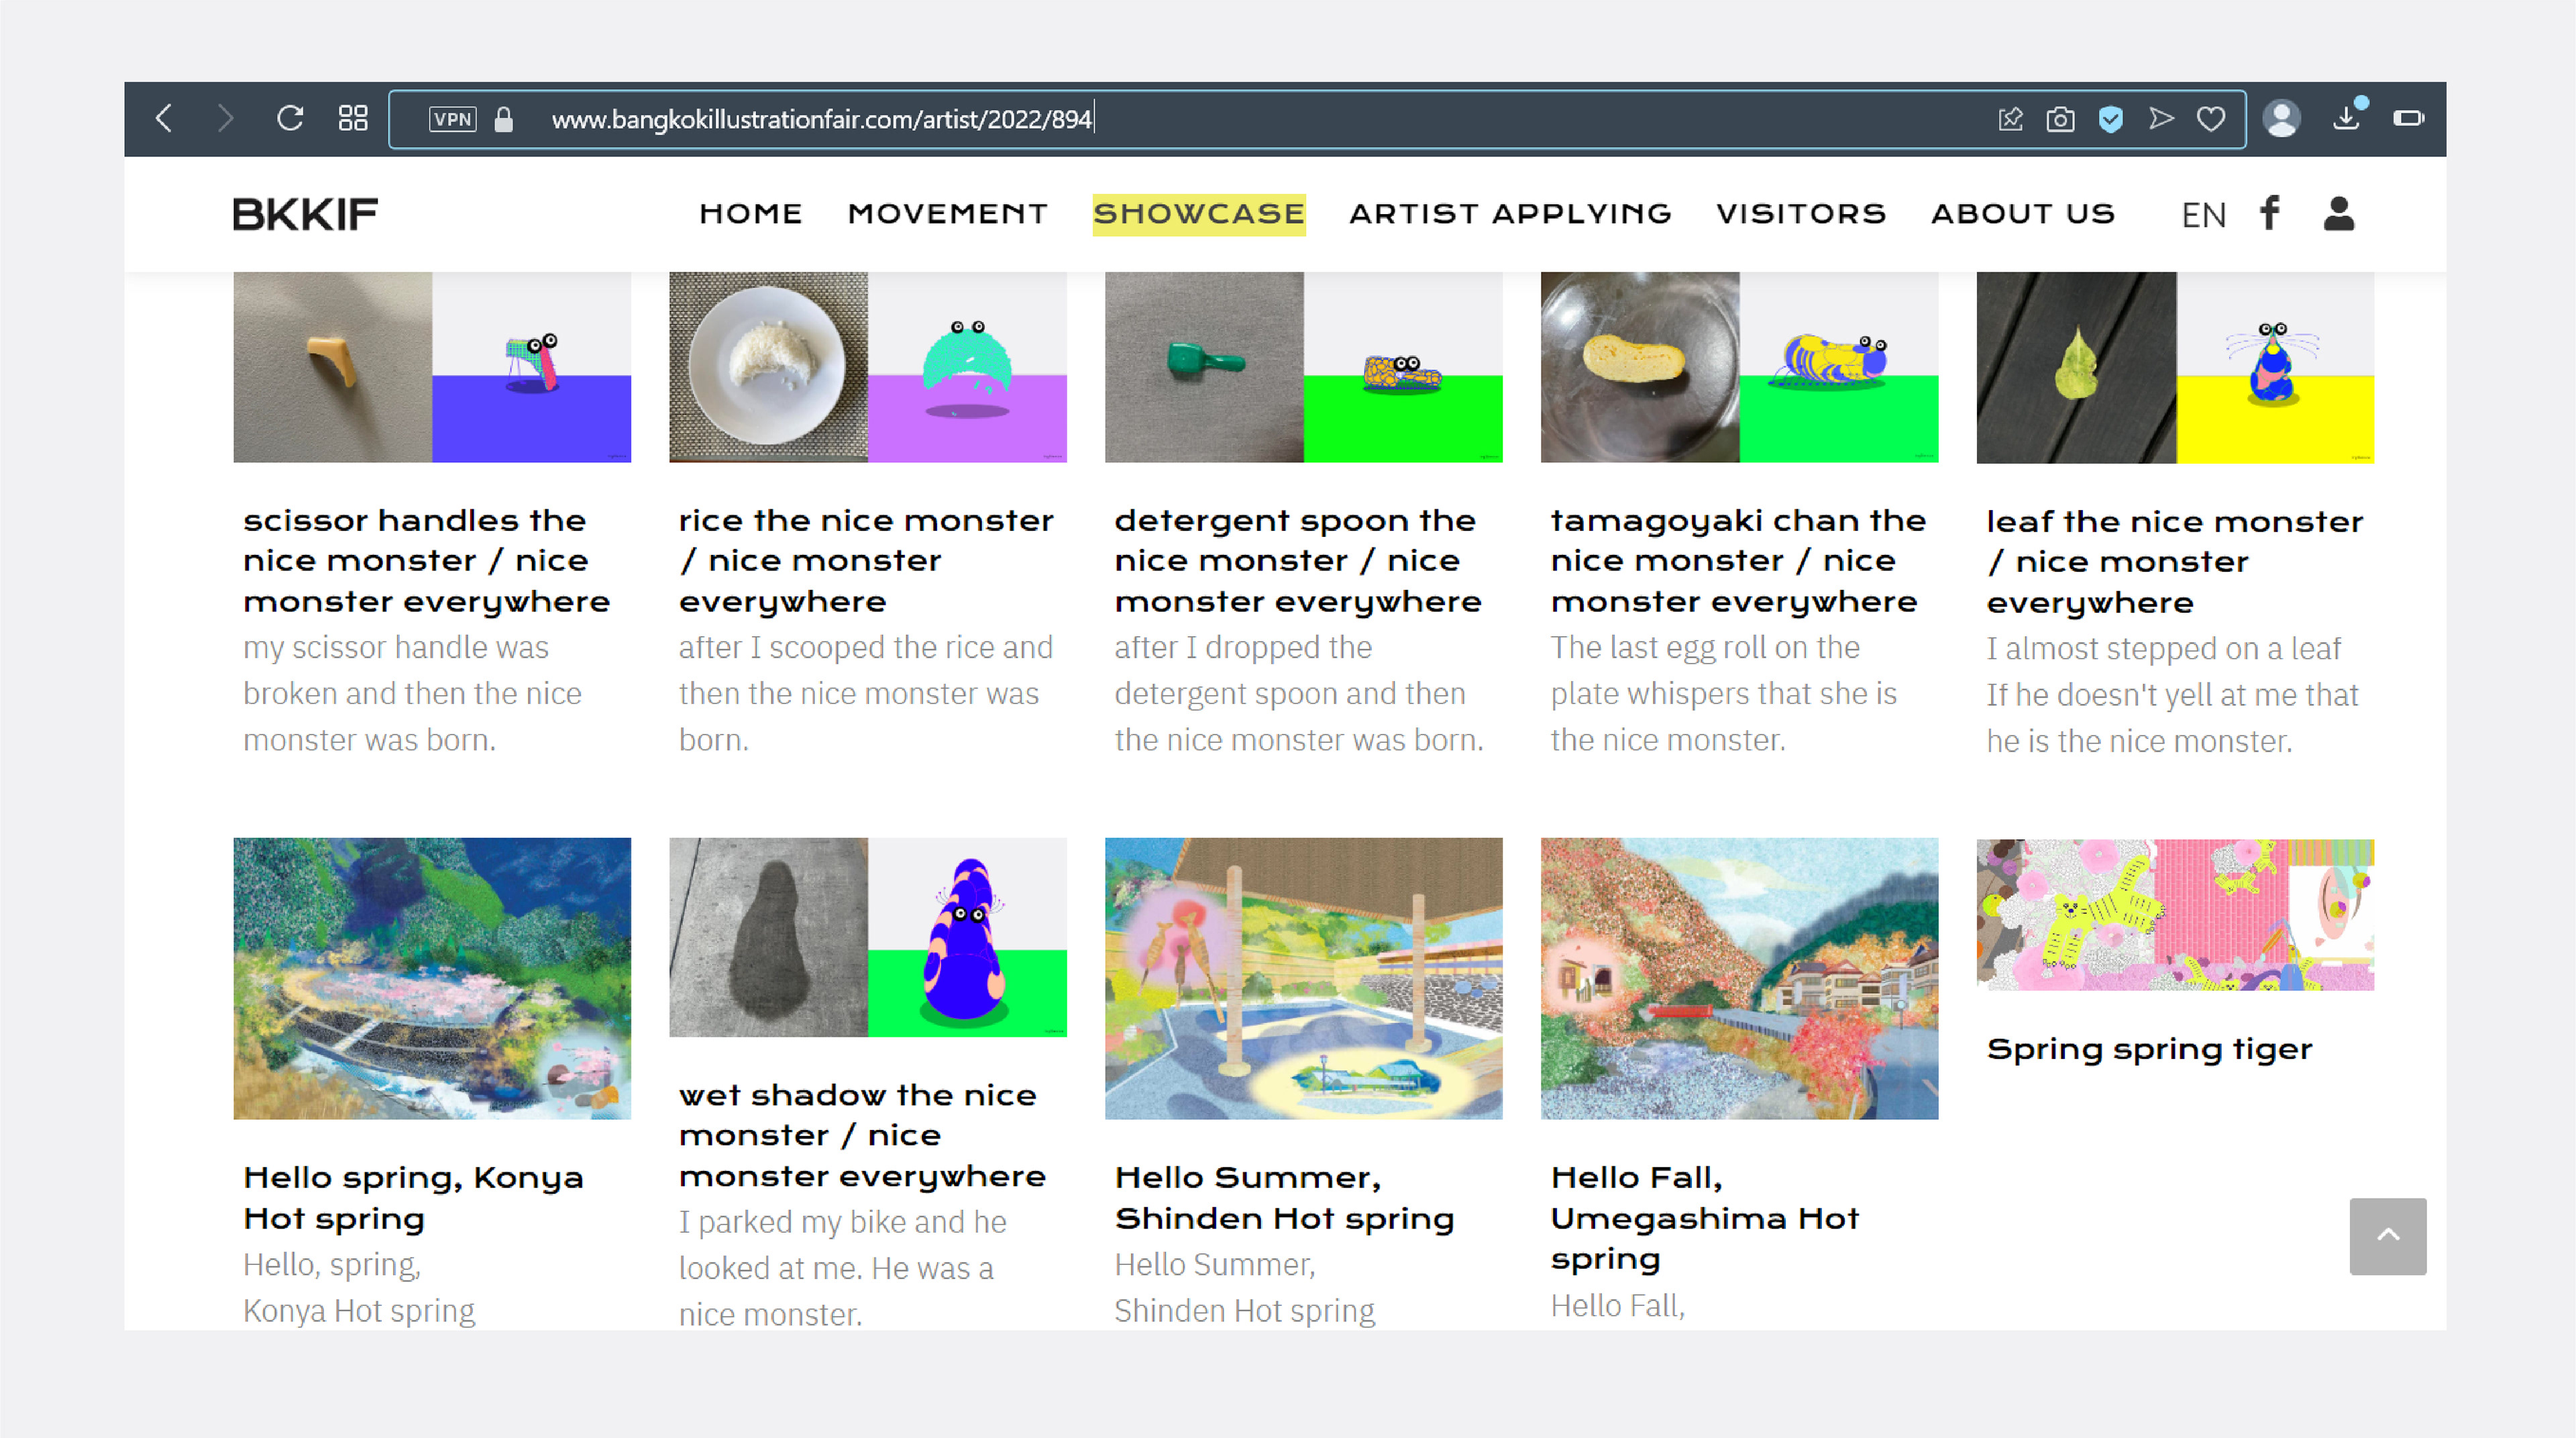Click 'The last egg roll on the plate' description
The width and height of the screenshot is (2576, 1438).
(x=1723, y=694)
